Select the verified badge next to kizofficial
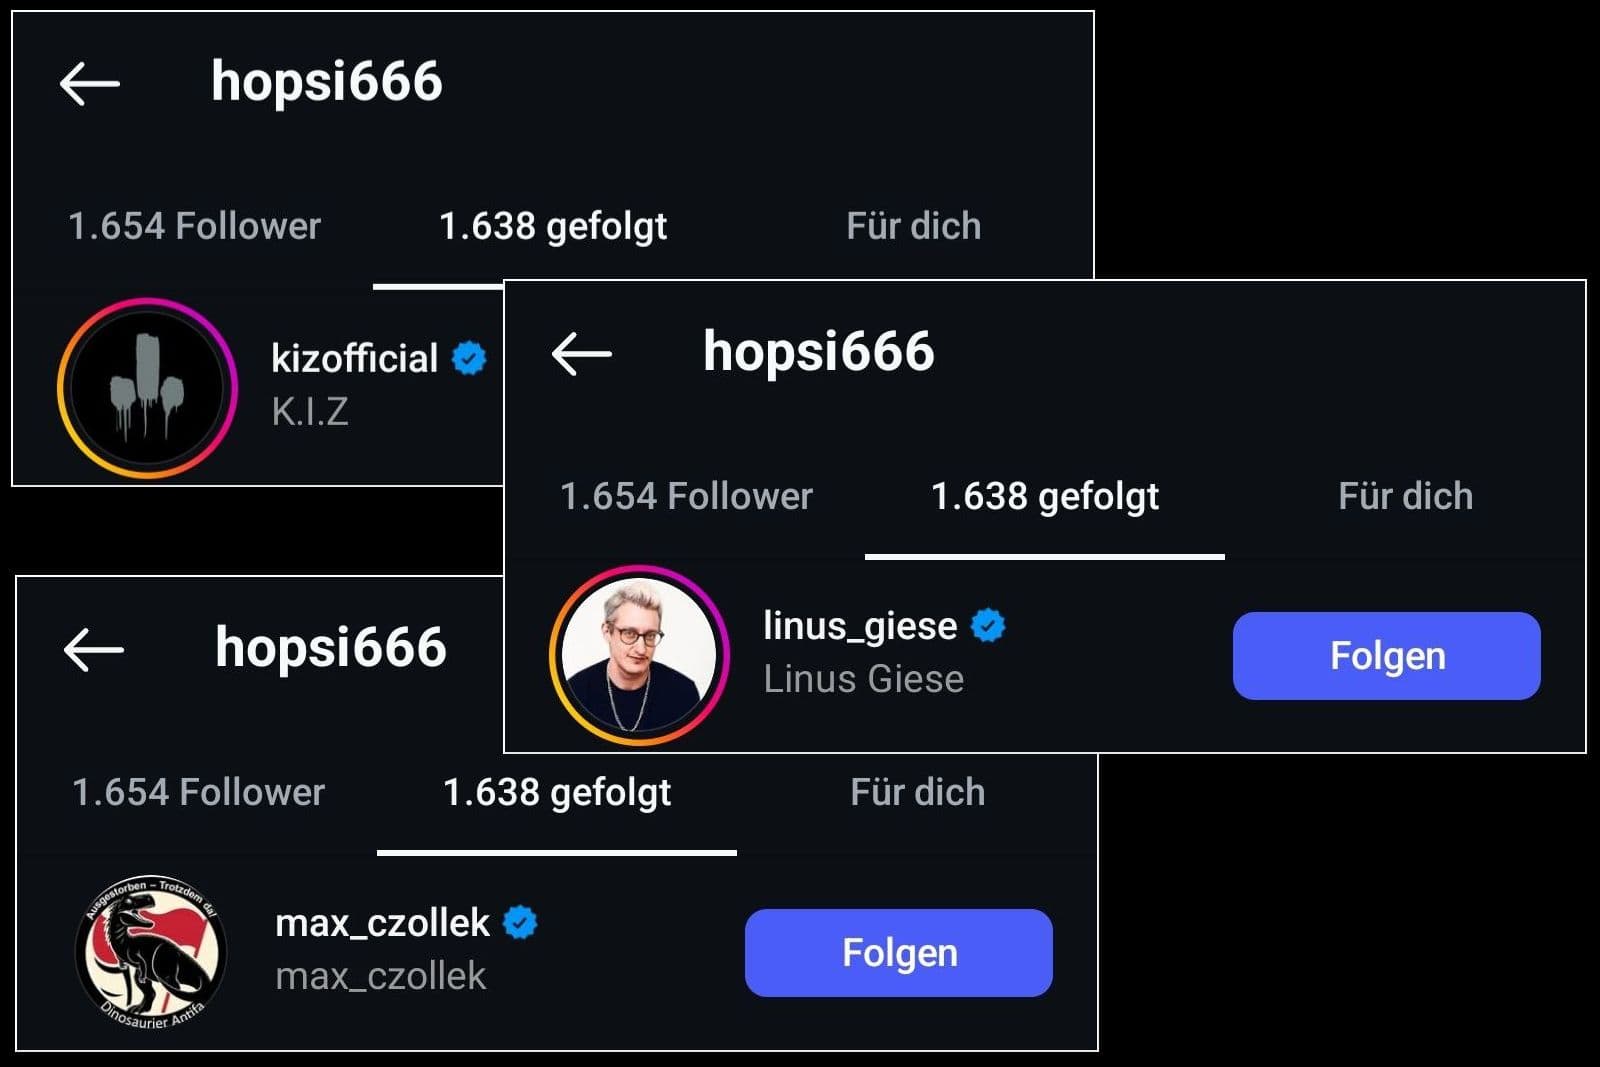Viewport: 1600px width, 1067px height. point(467,357)
